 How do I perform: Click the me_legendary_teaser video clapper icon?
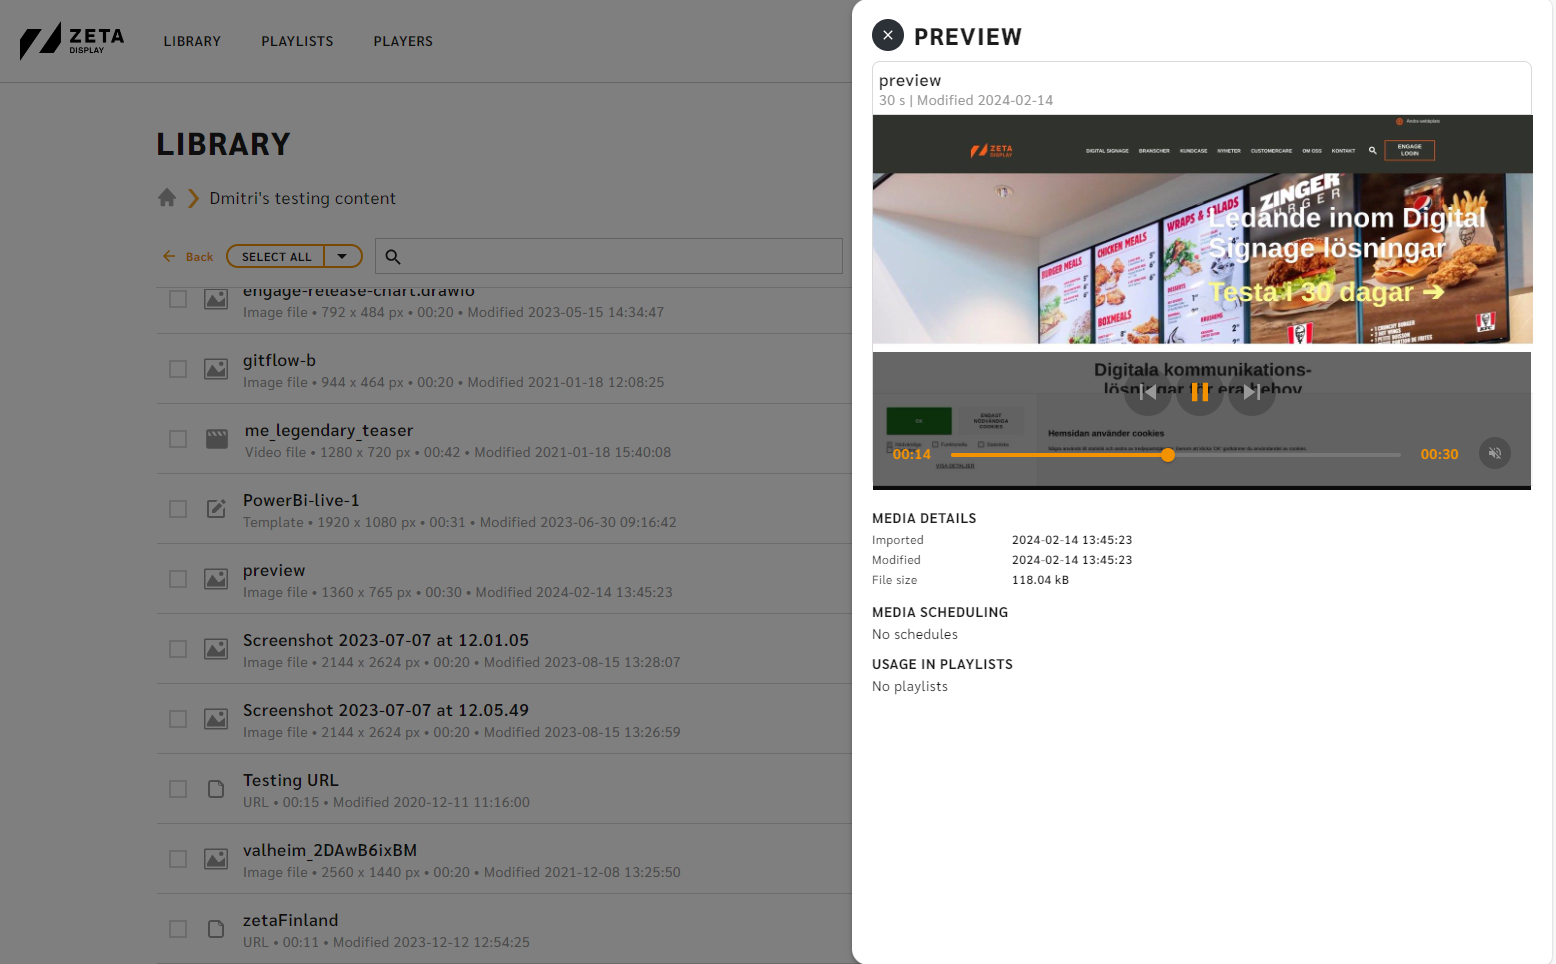coord(216,439)
